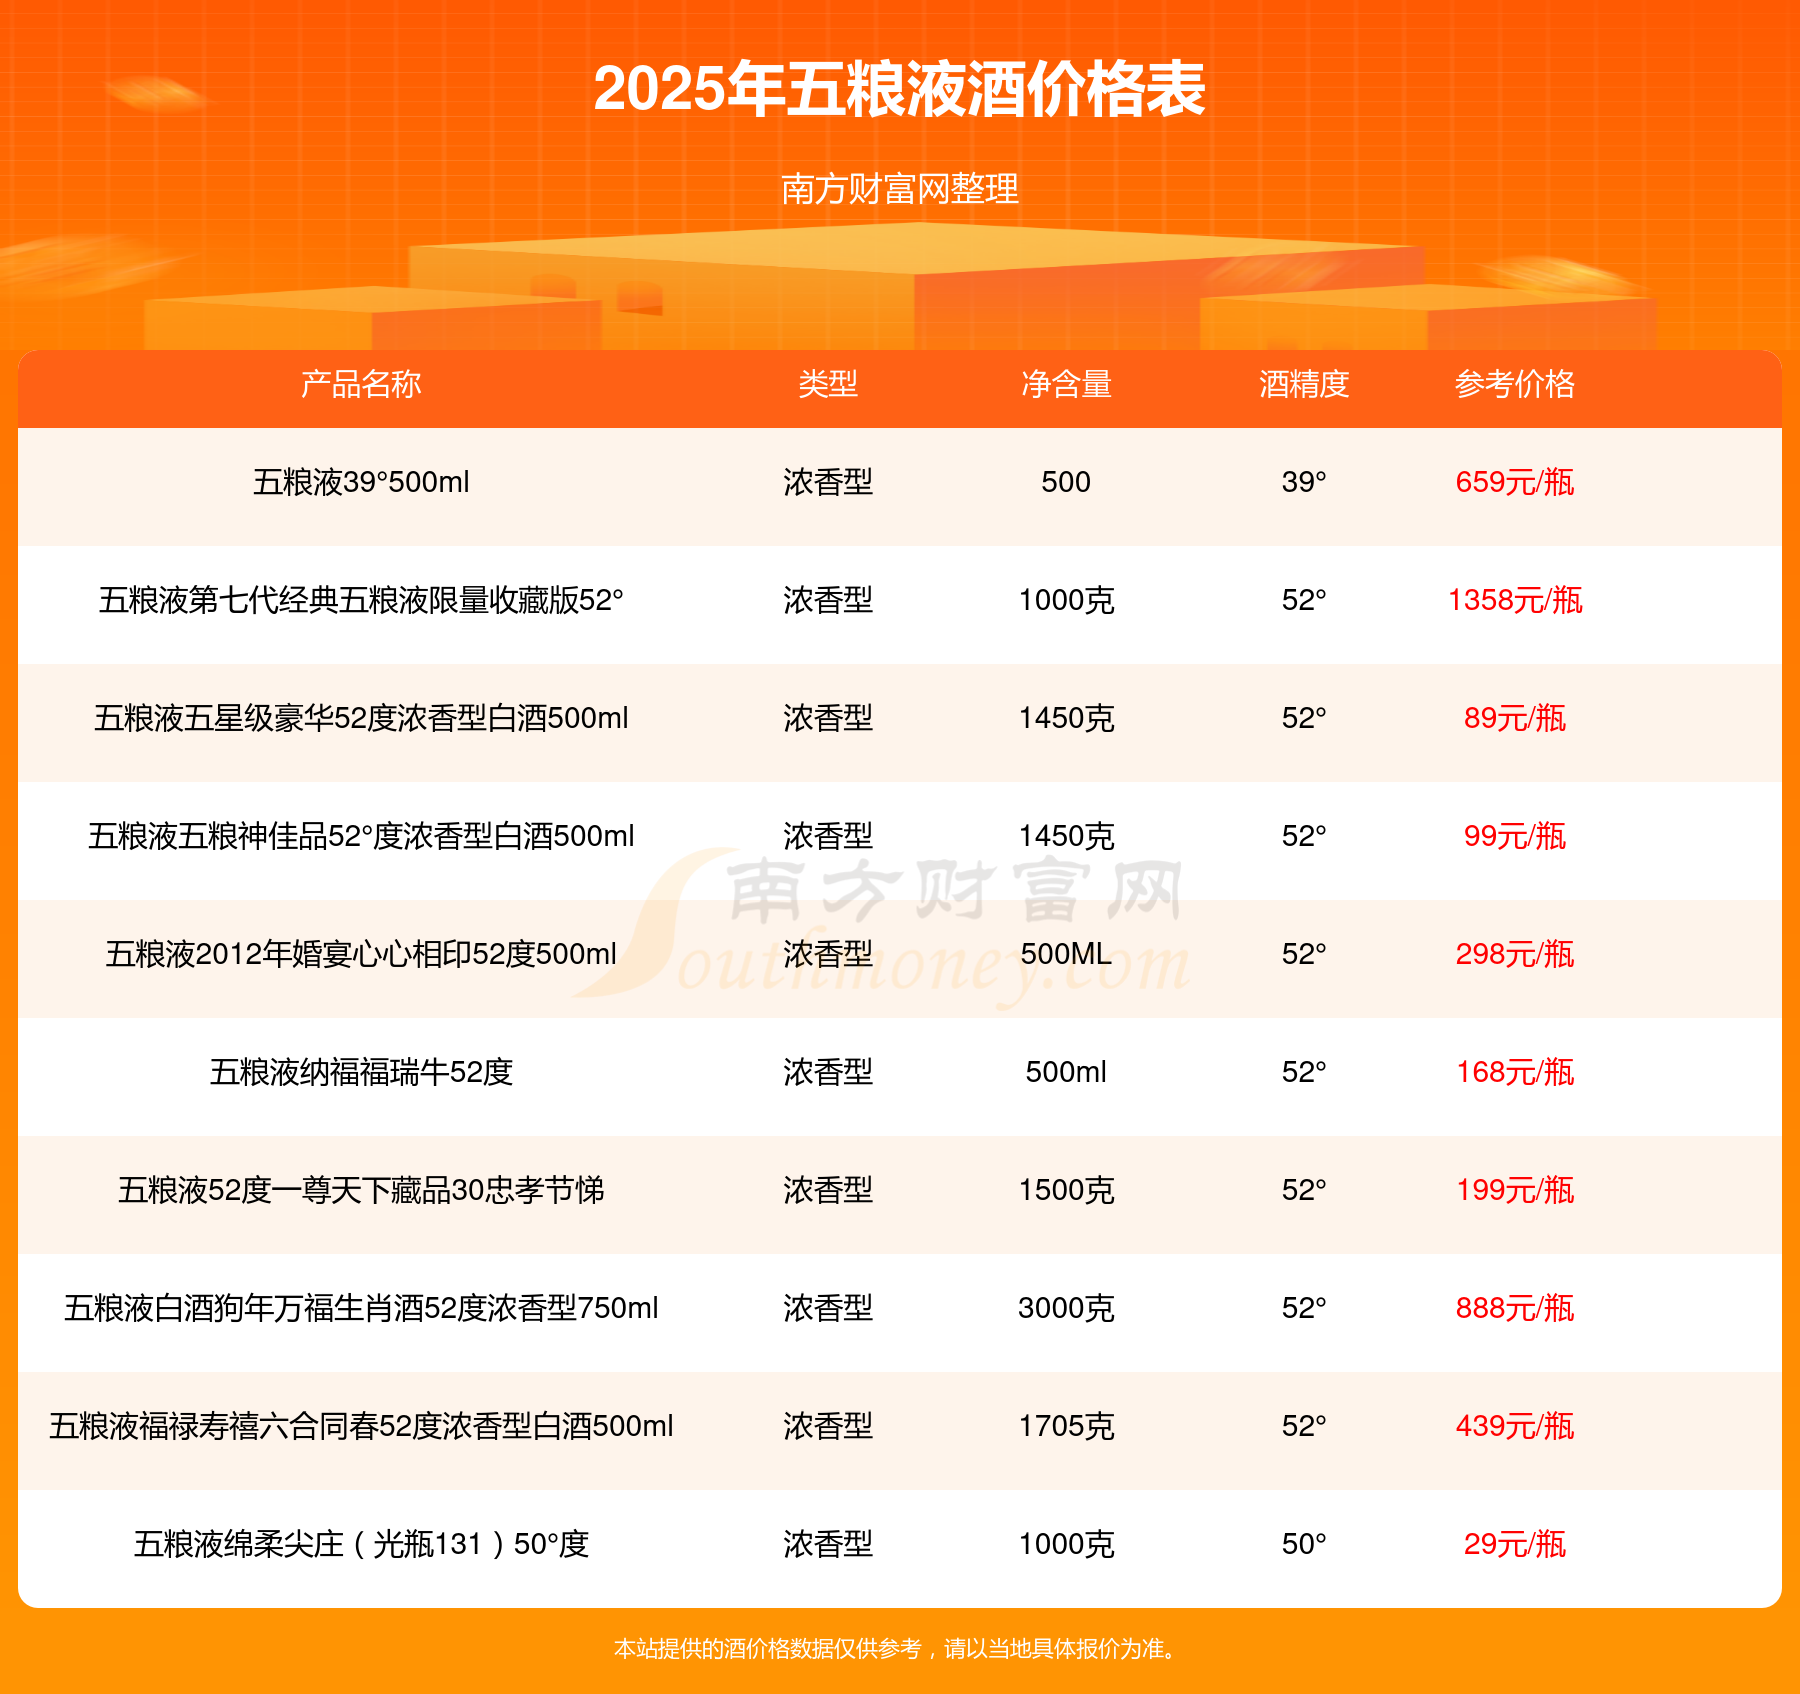Click the price "439元/瓶"

tap(1515, 1426)
